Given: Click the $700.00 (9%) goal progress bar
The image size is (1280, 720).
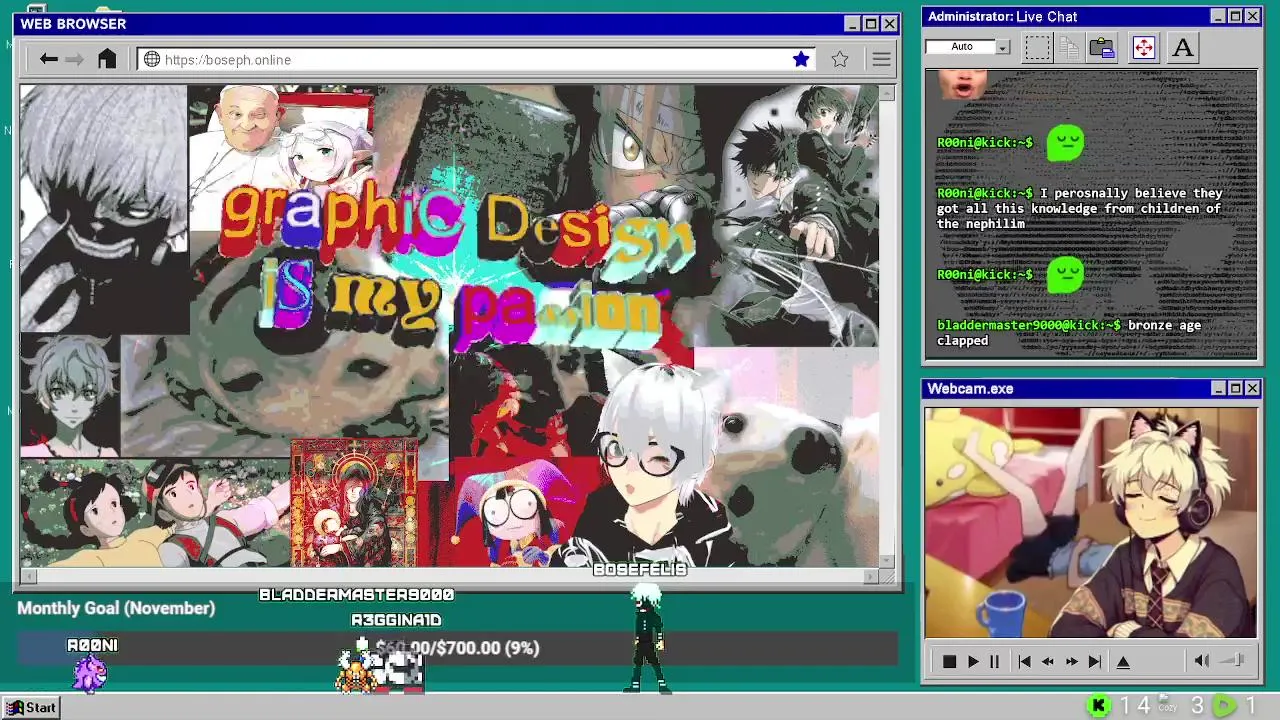Looking at the screenshot, I should 457,648.
